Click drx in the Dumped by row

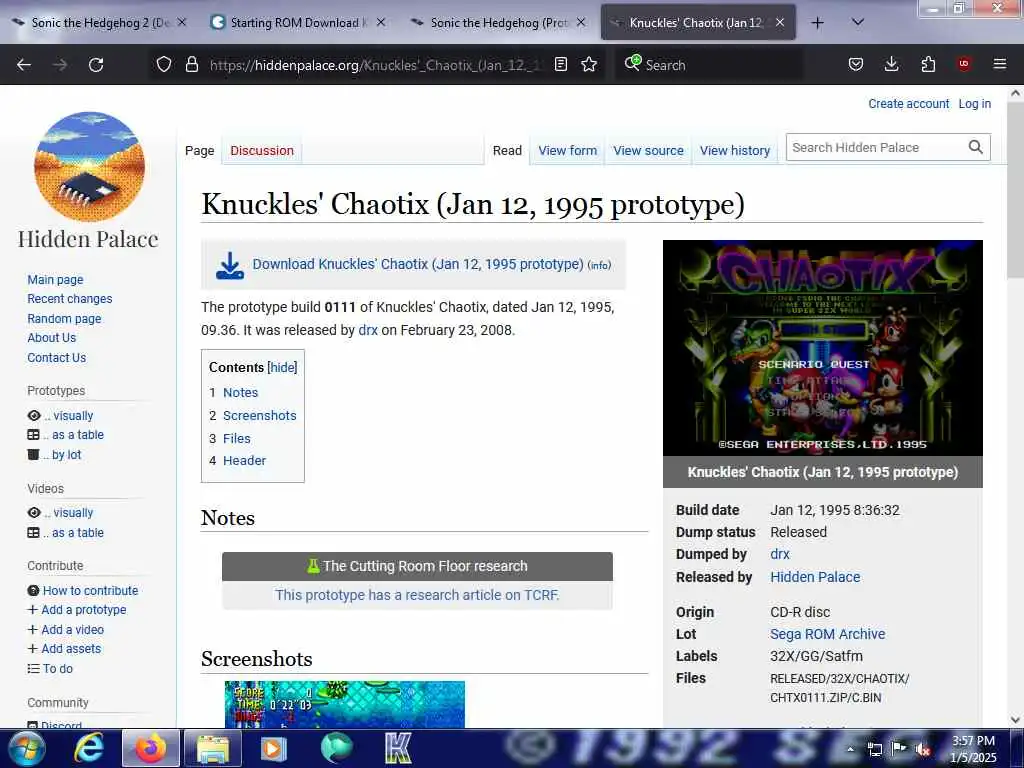[780, 554]
